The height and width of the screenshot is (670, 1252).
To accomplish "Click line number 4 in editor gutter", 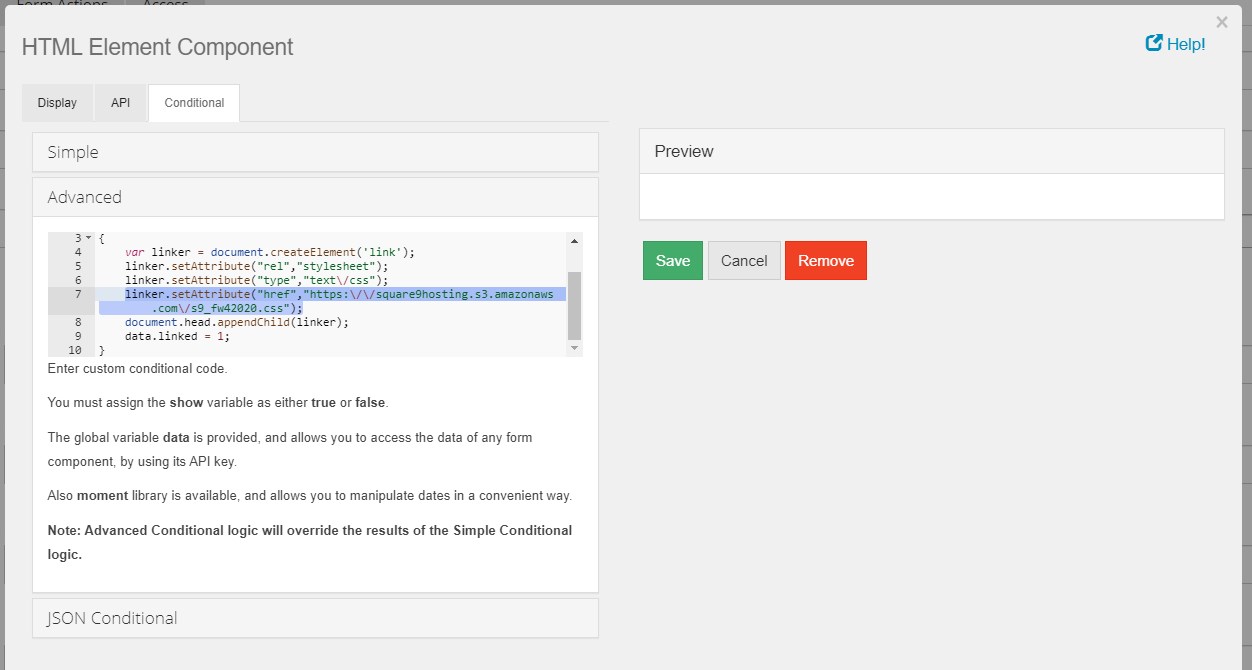I will (x=78, y=252).
